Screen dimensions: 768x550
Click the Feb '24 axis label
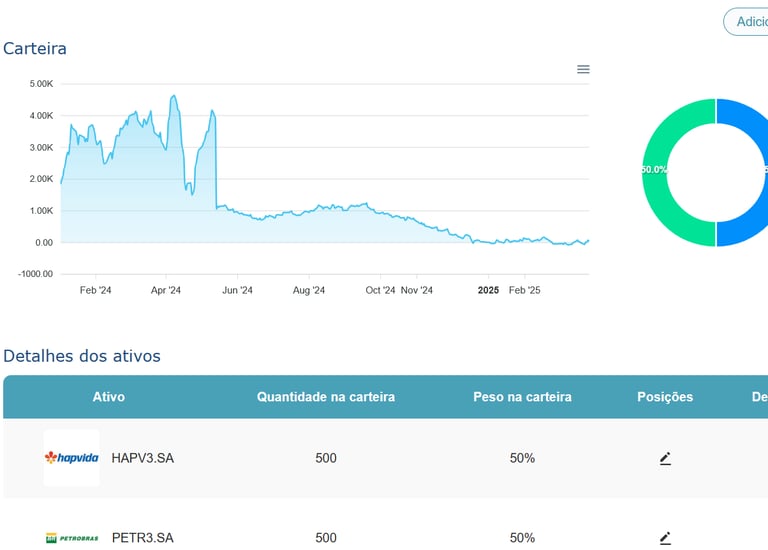point(96,290)
